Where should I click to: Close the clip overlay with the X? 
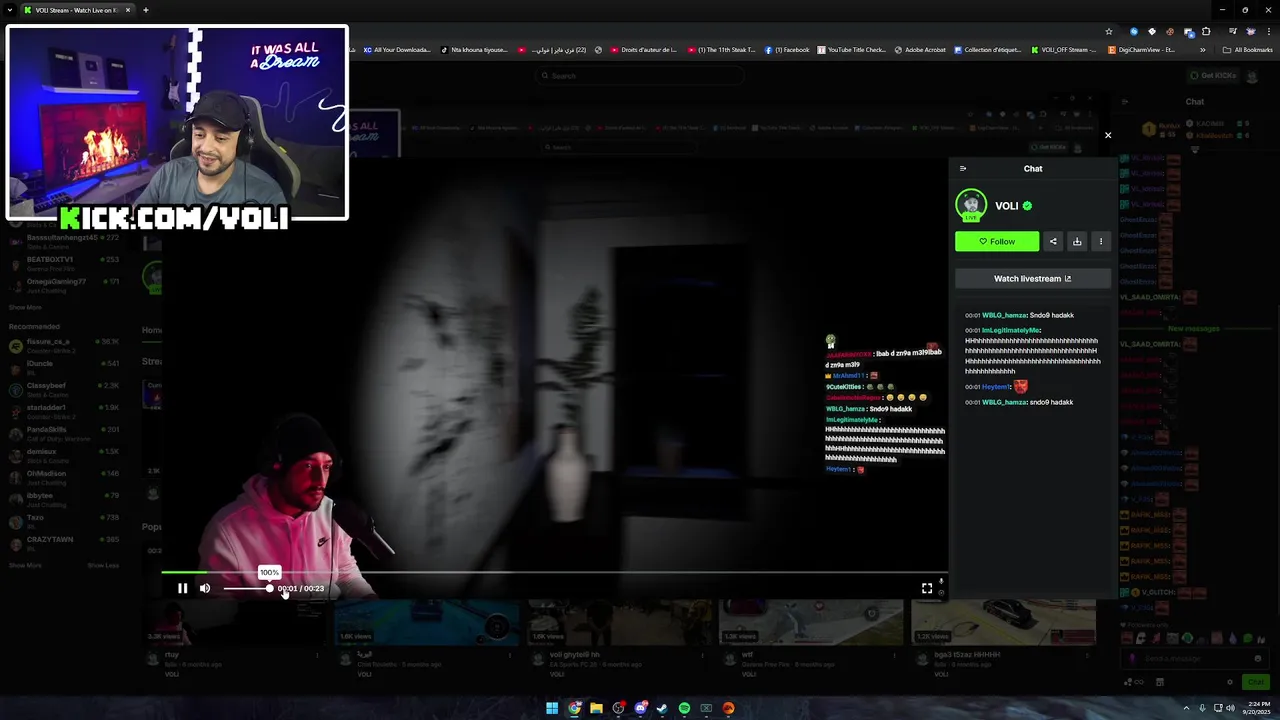click(x=1107, y=135)
